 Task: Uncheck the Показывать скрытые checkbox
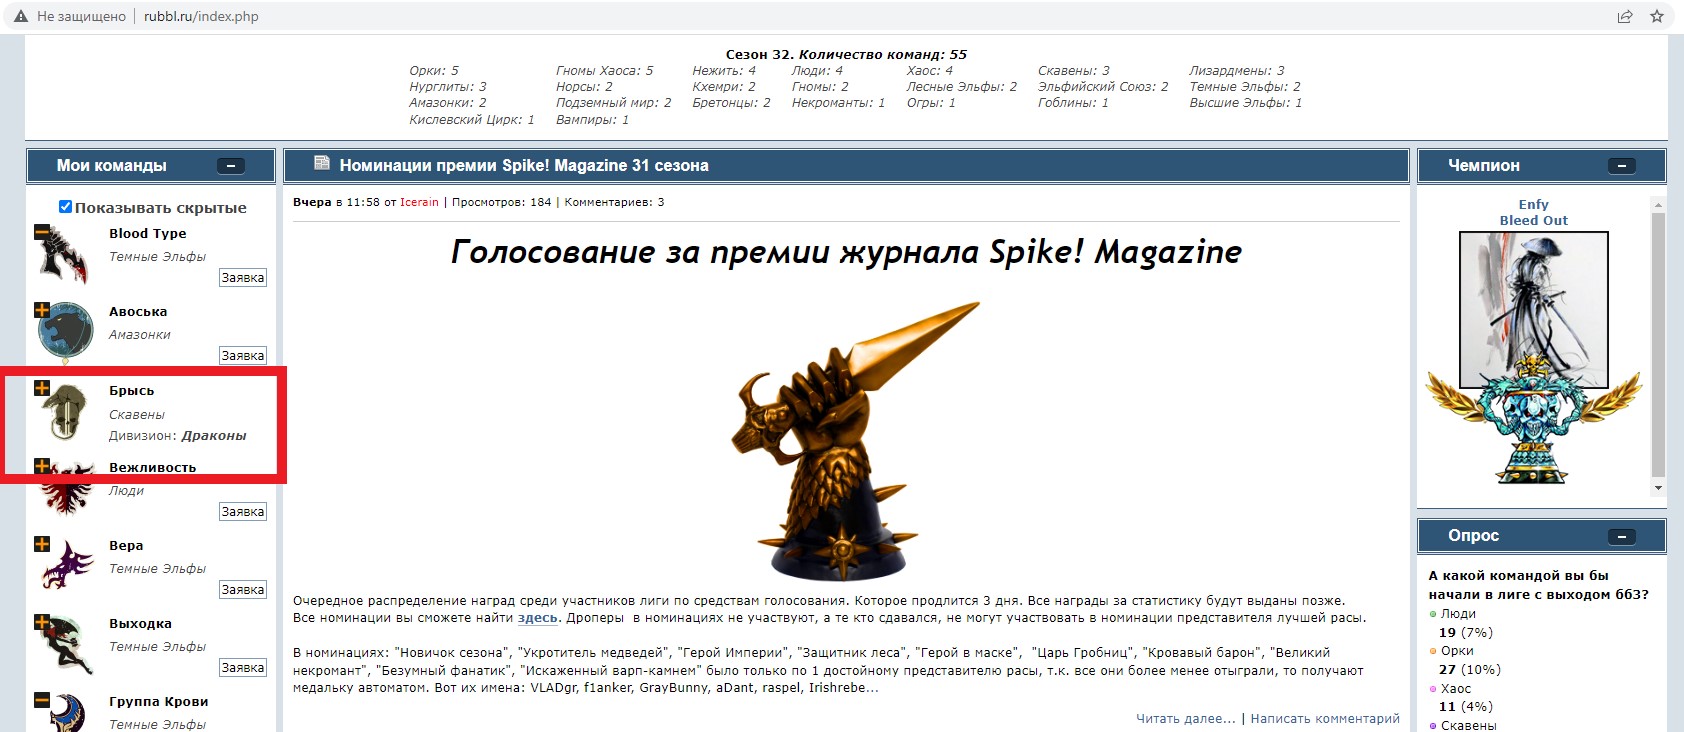tap(65, 207)
